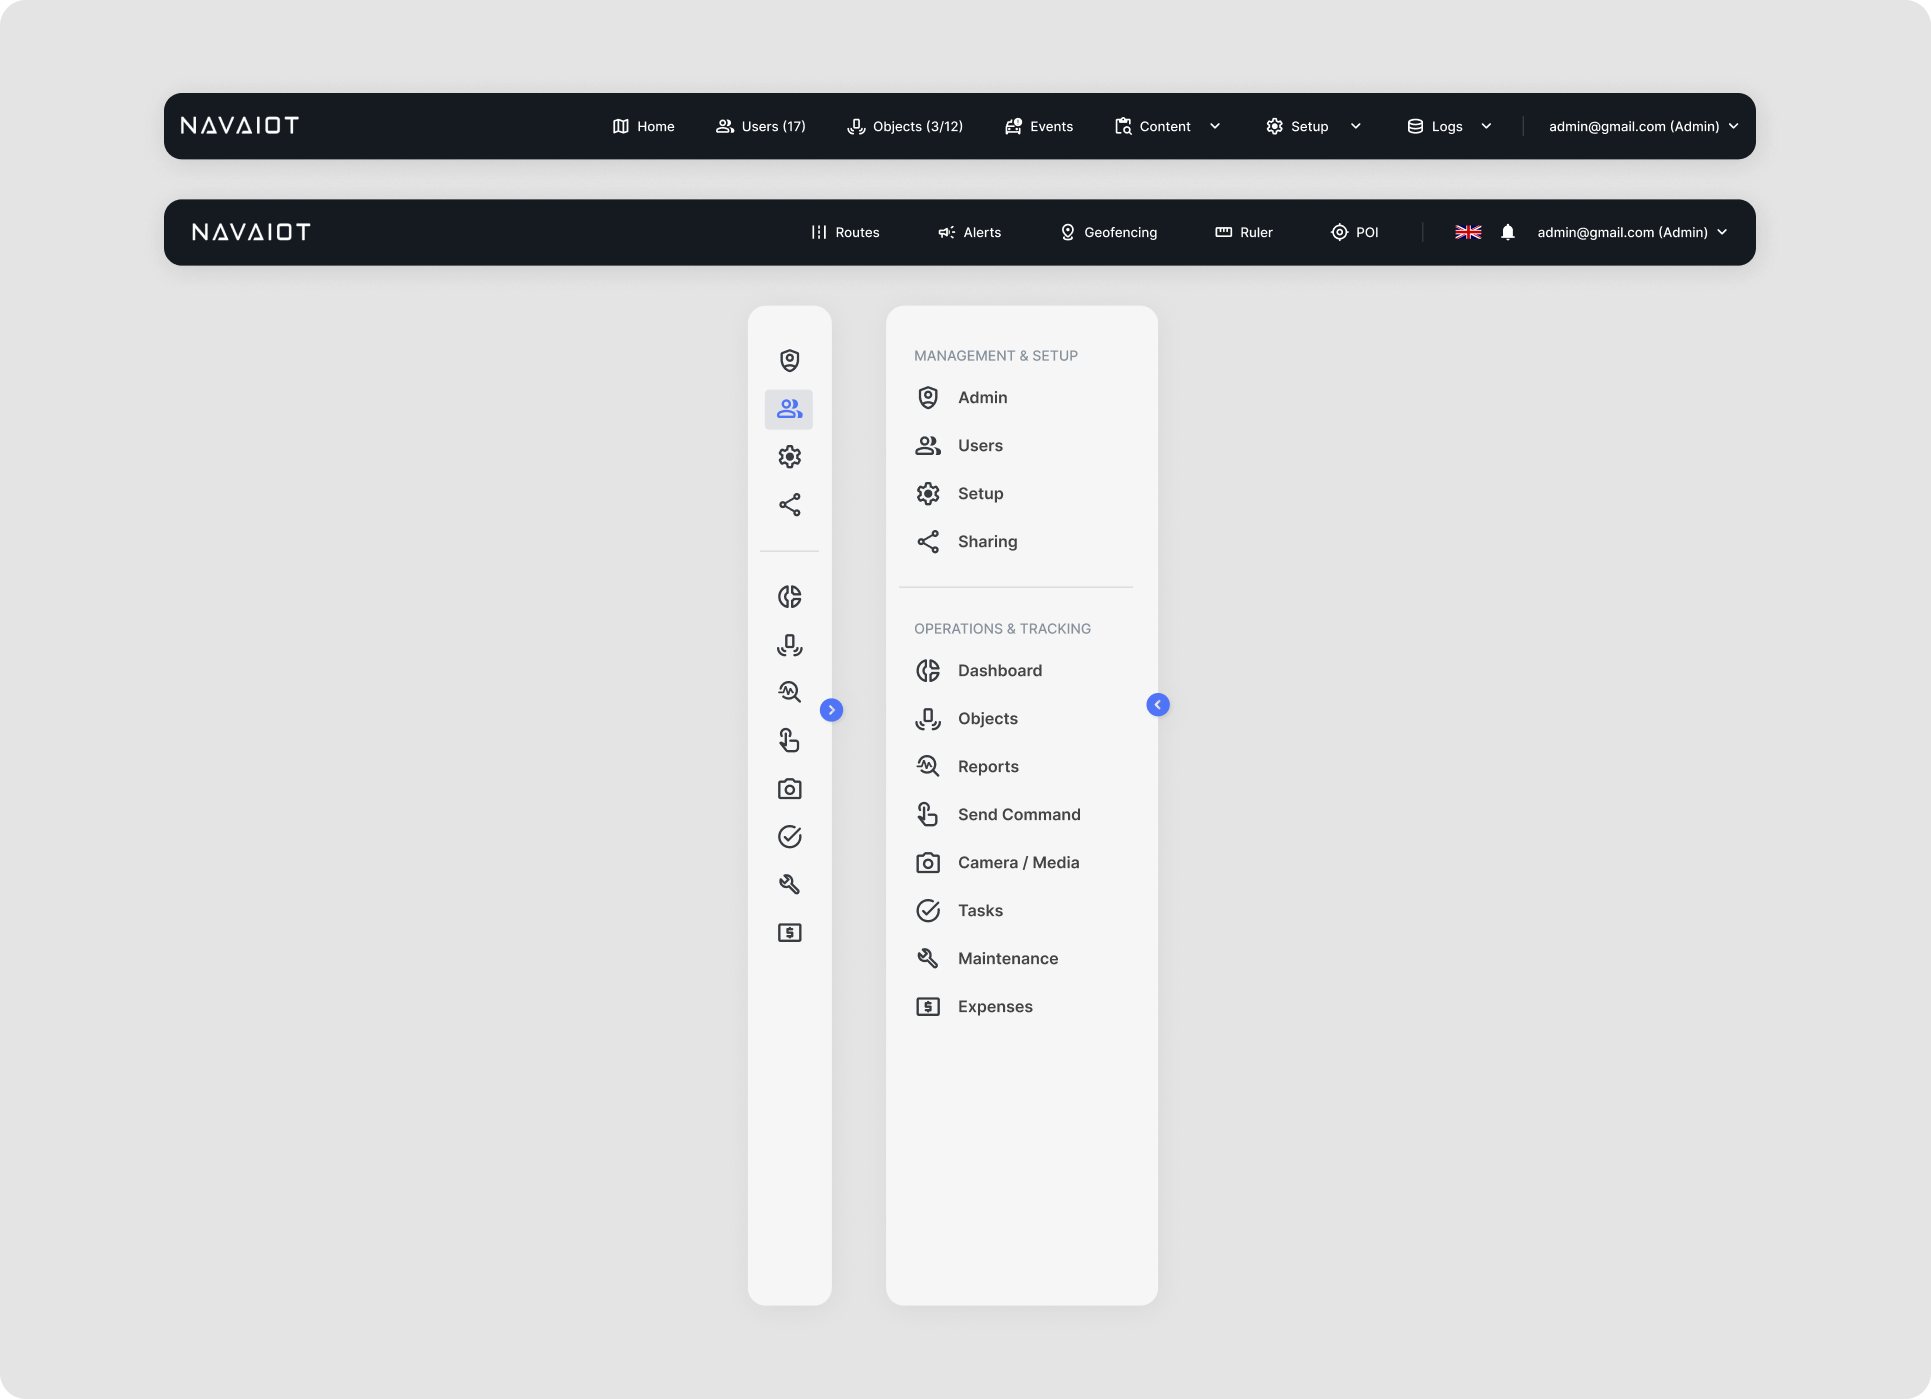Select the highlighted Users icon in collapsed sidebar
Image resolution: width=1931 pixels, height=1399 pixels.
coord(789,409)
